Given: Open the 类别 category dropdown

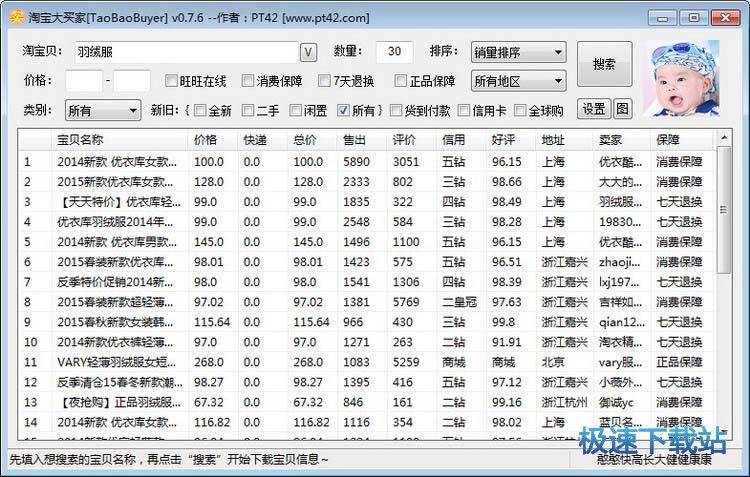Looking at the screenshot, I should [103, 110].
